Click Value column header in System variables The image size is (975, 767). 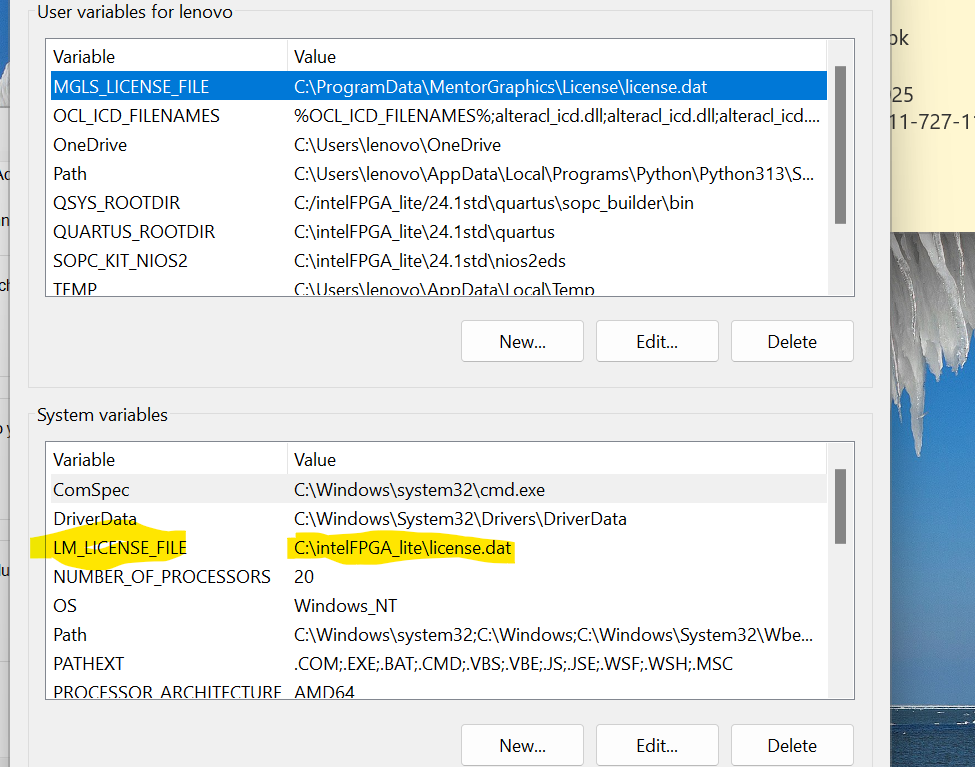point(315,460)
